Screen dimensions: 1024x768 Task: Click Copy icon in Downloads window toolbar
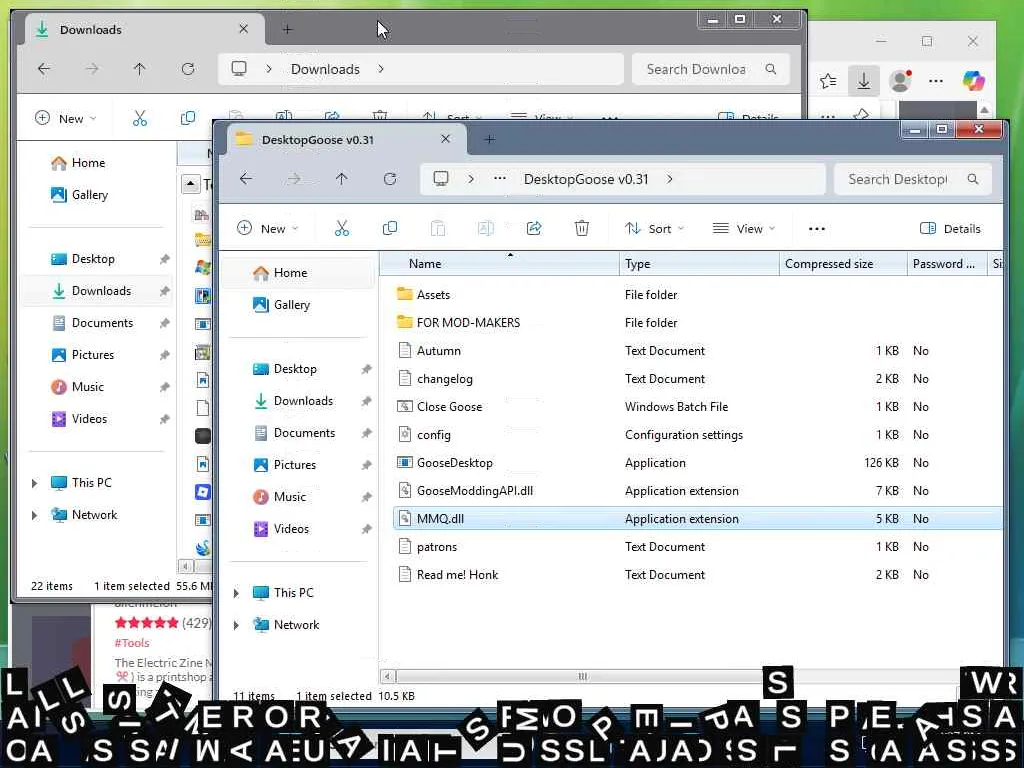187,118
